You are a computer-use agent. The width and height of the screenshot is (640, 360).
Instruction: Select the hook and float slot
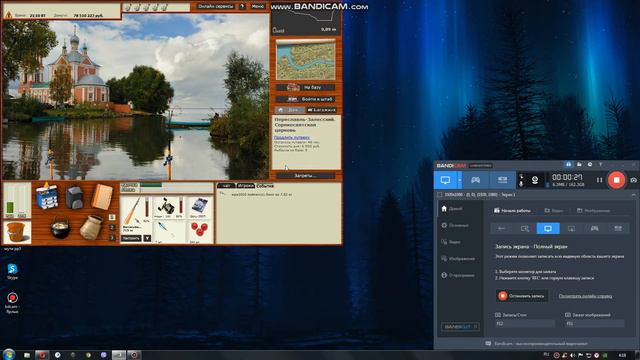click(x=168, y=232)
